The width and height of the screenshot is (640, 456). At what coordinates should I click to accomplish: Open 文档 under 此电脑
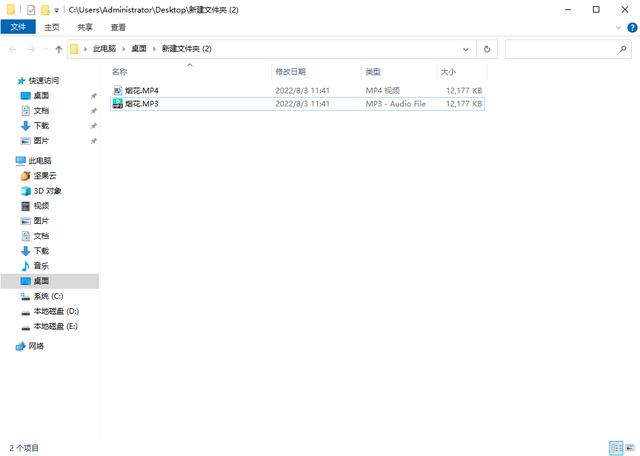(x=41, y=236)
